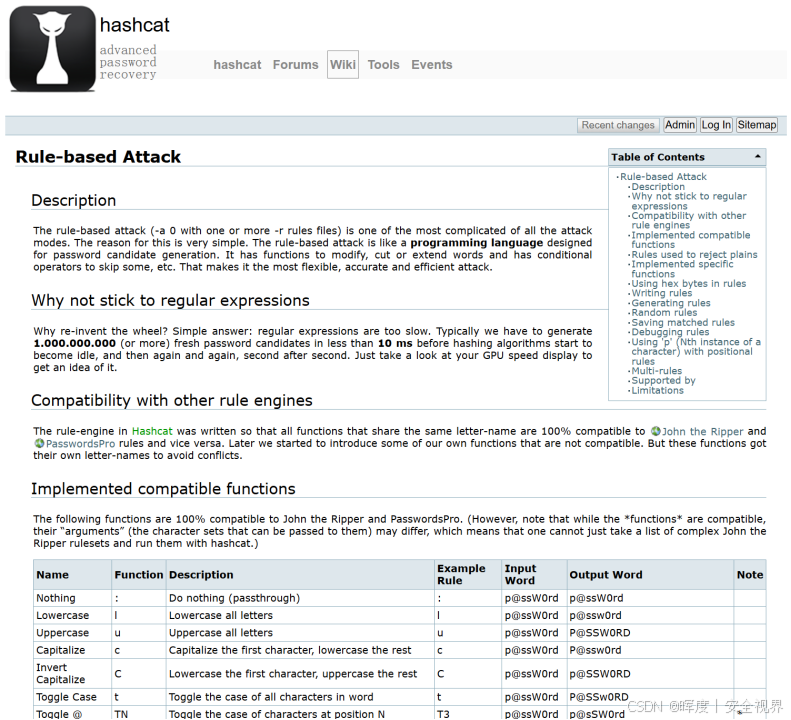Open Using 'p' Nth instance contents entry
Screen dimensions: 791x720
696,351
